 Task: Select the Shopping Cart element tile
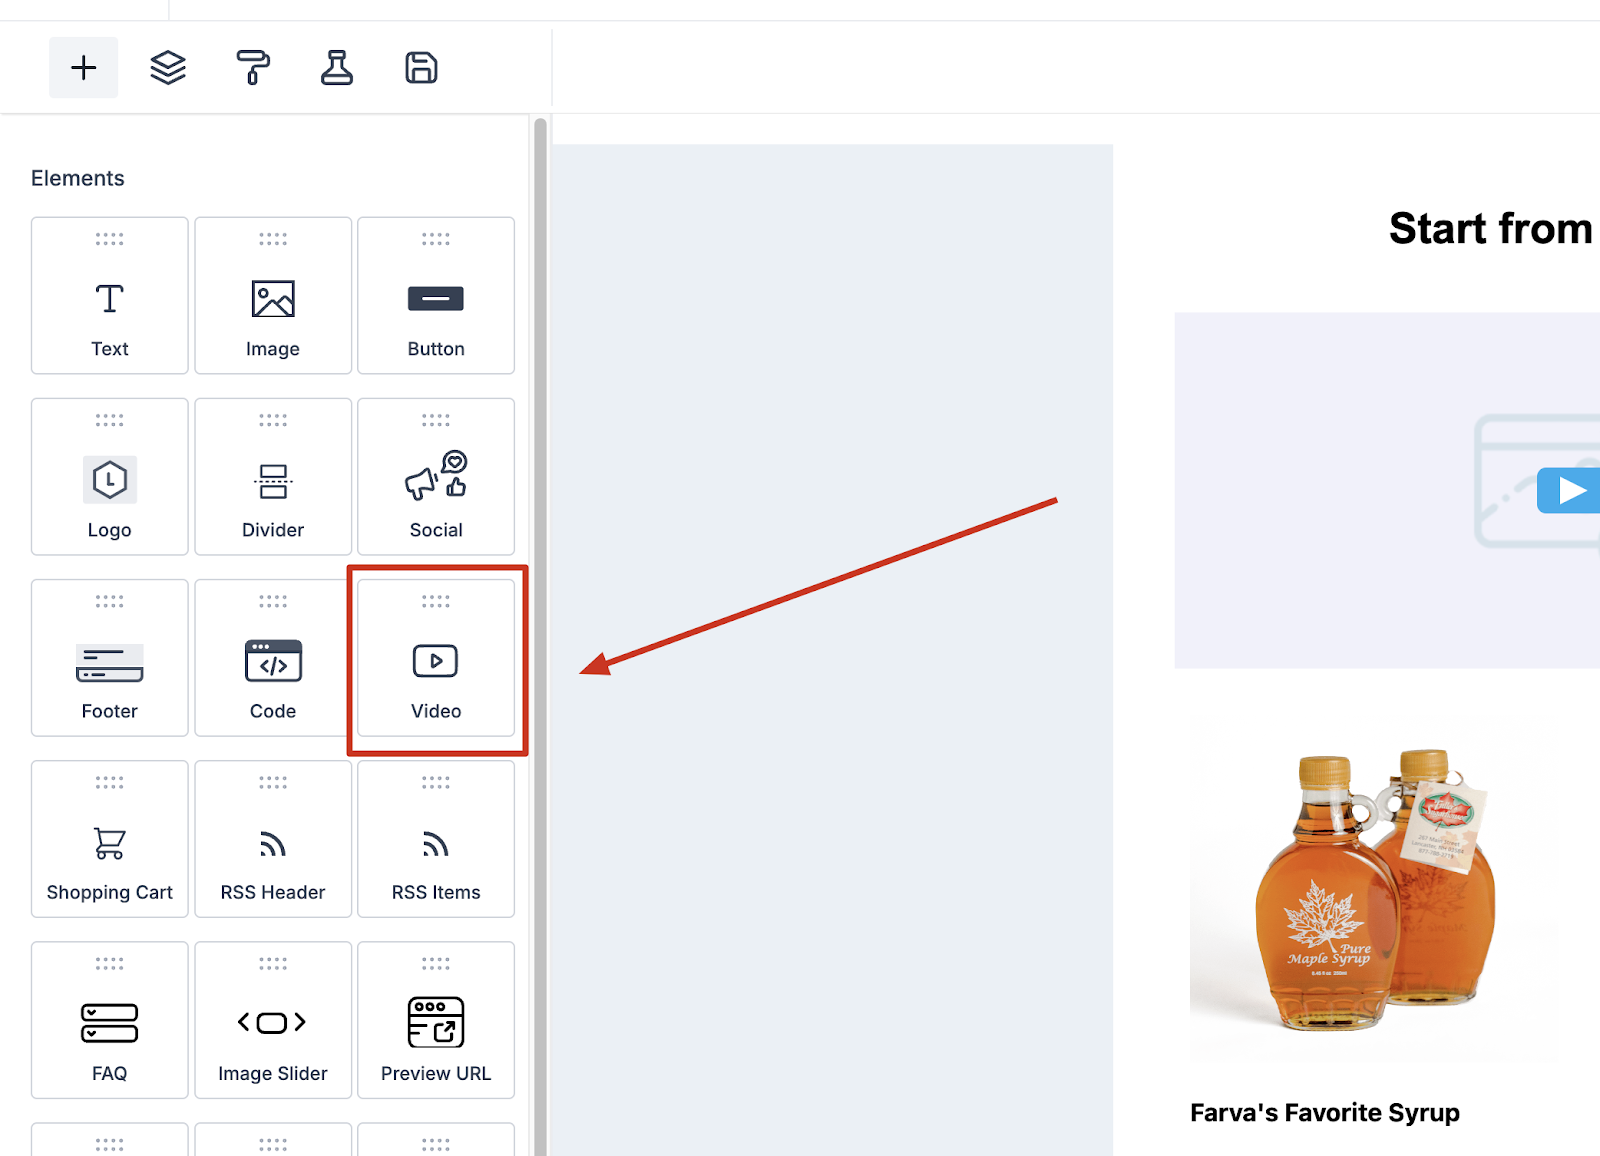[110, 839]
